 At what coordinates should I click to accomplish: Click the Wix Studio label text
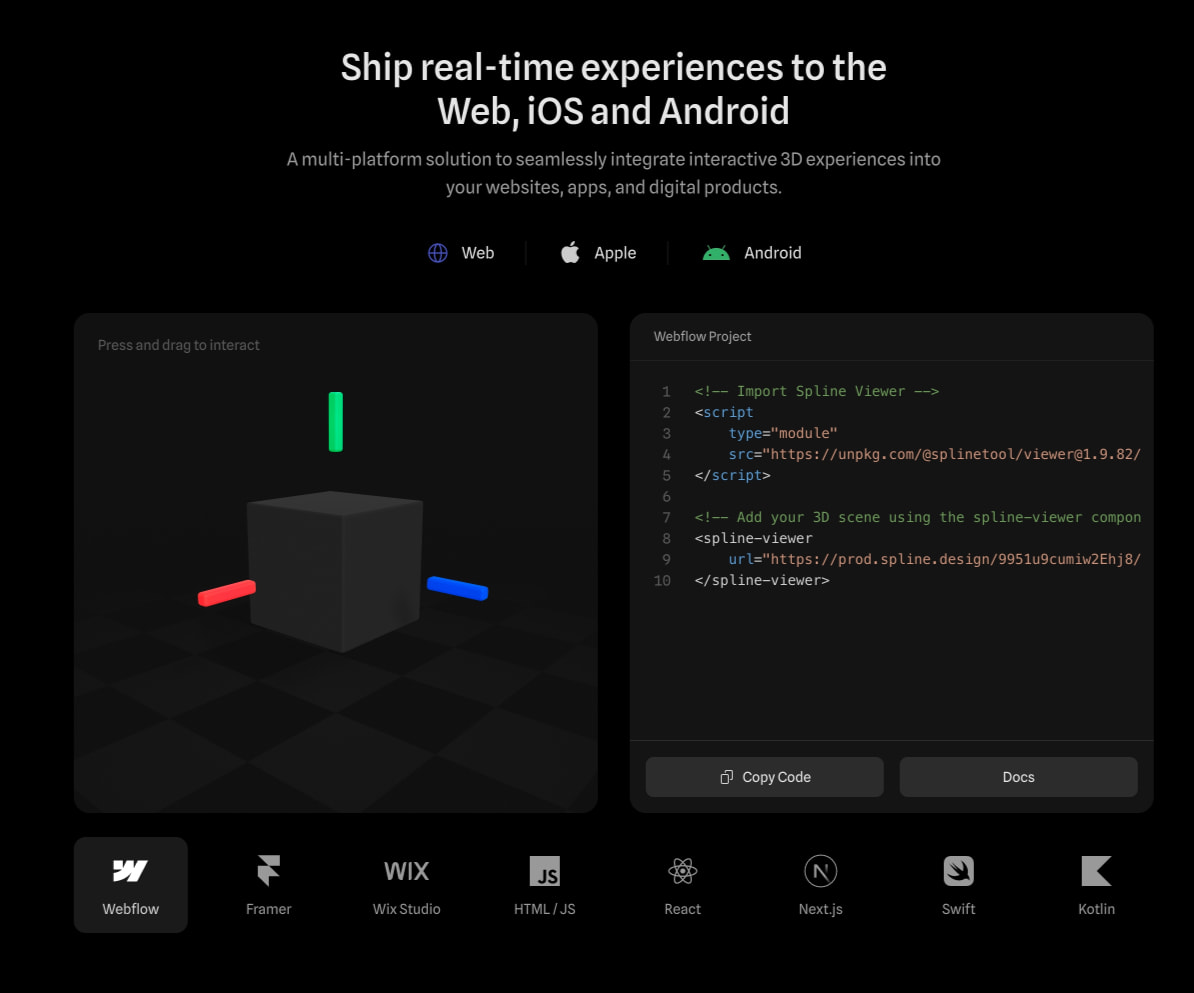click(407, 909)
